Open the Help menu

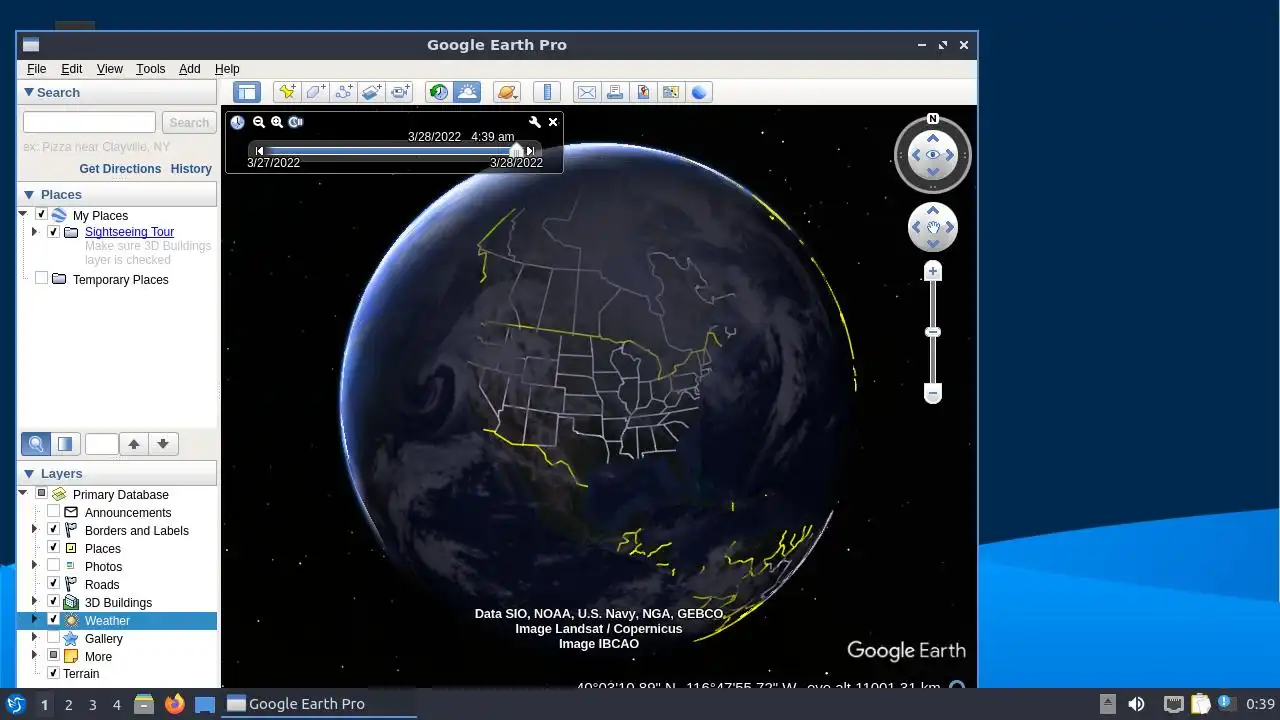pyautogui.click(x=227, y=69)
